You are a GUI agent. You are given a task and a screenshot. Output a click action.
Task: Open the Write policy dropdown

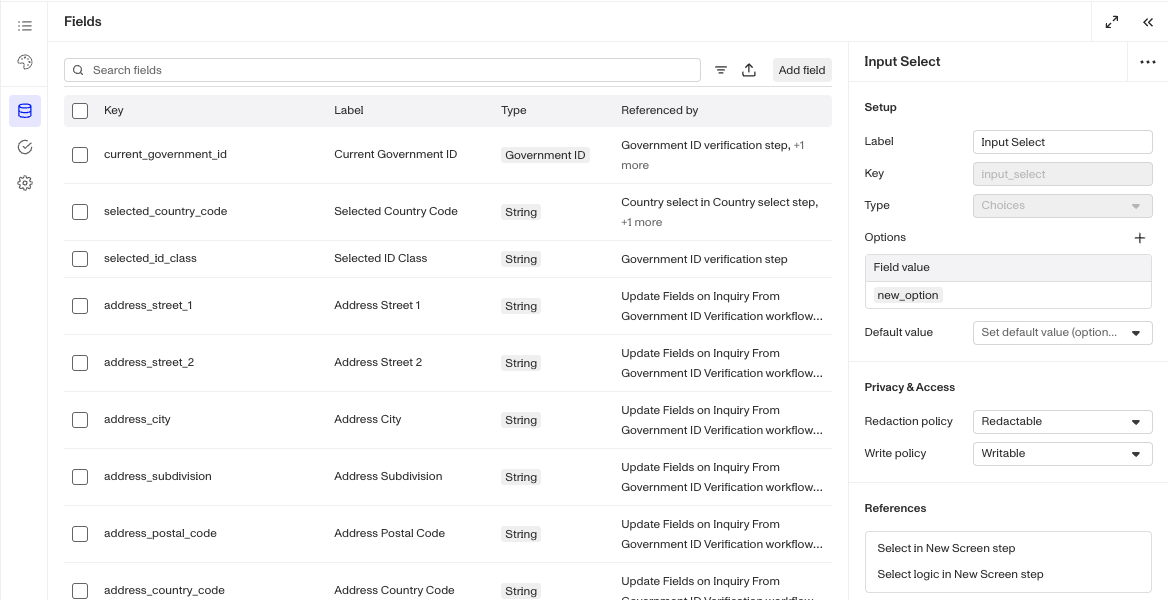[1062, 453]
